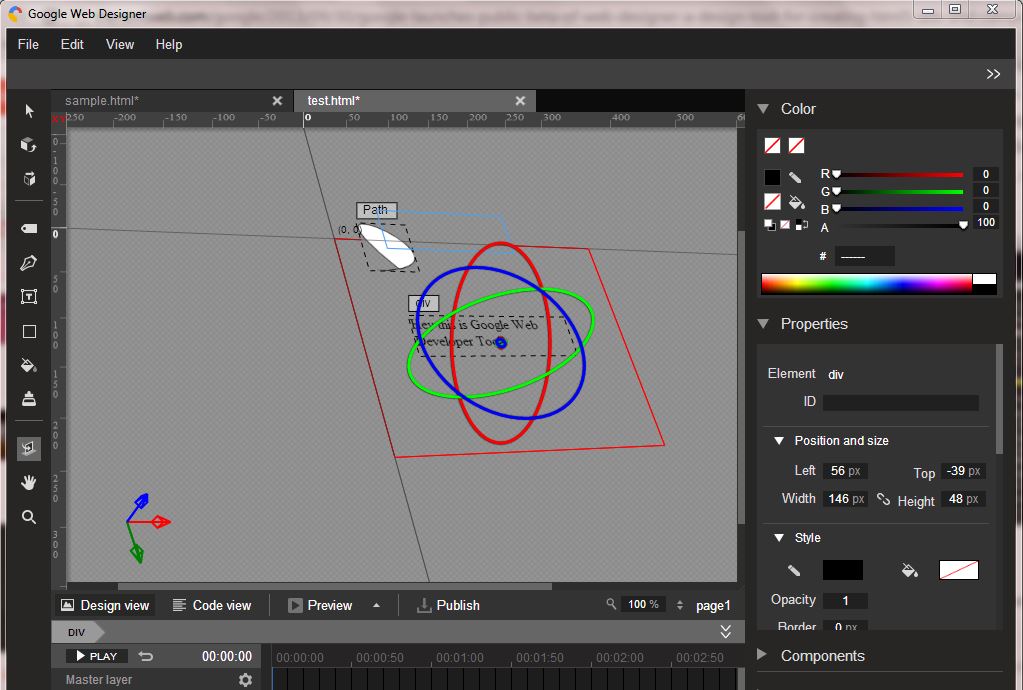Reset to default black and white colors

click(x=770, y=225)
